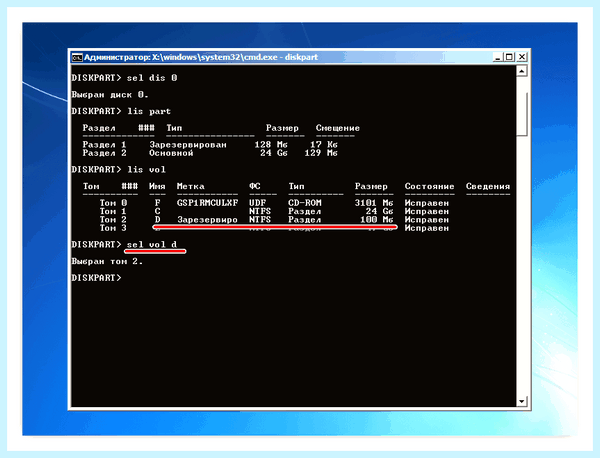Screen dimensions: 600x458
Task: Click the 'Основной' partition type
Action: coord(171,153)
